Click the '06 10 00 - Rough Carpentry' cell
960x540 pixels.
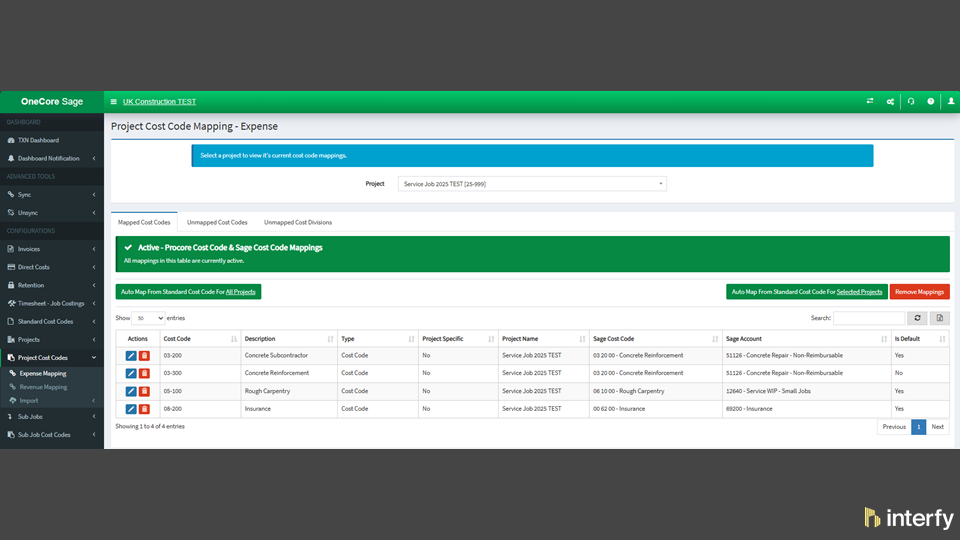point(655,391)
